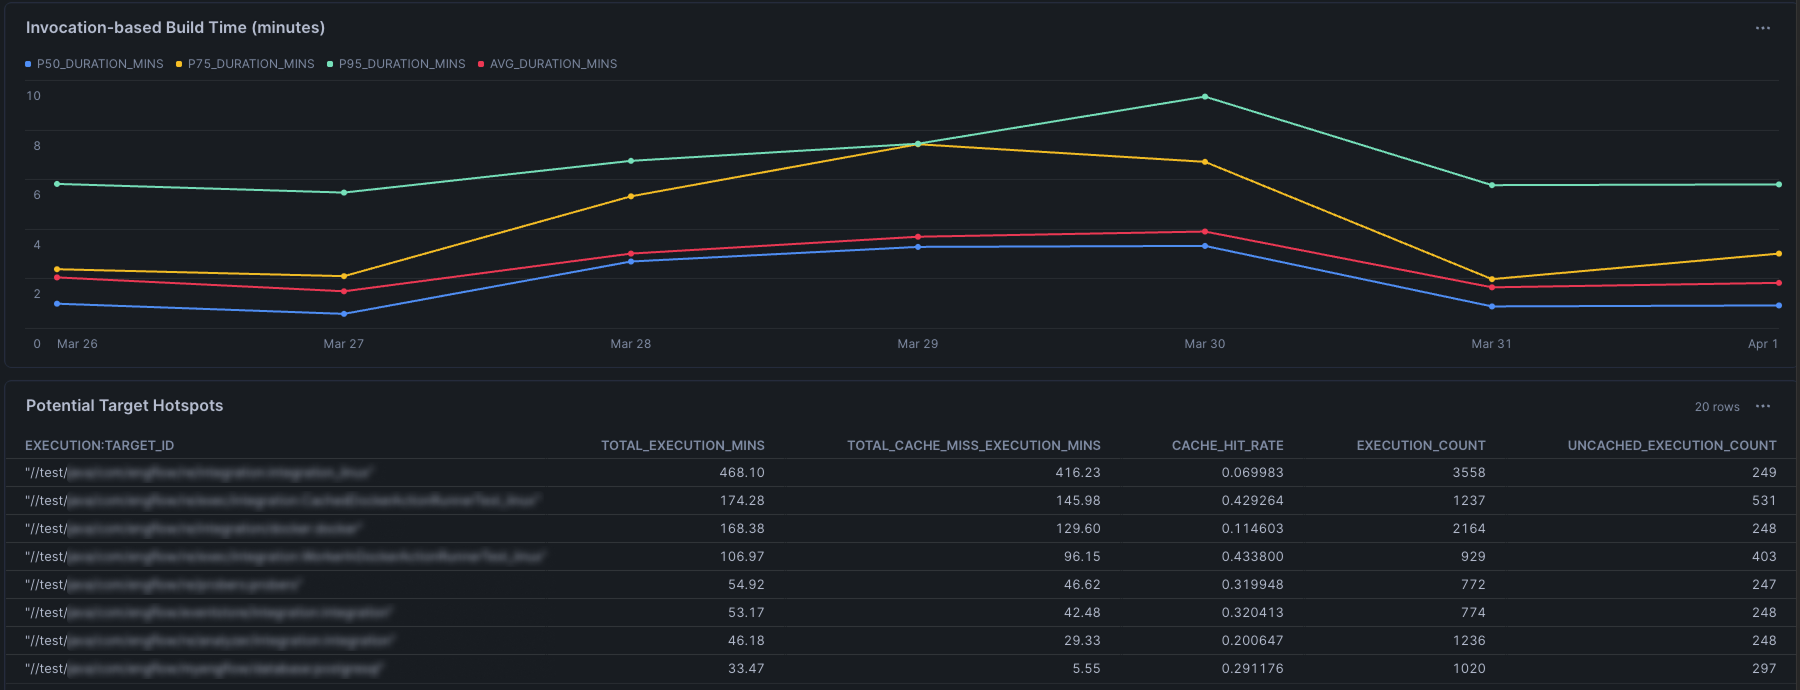Select the P95 peak data point on Mar 30
Screen dimensions: 1800x690
1204,97
